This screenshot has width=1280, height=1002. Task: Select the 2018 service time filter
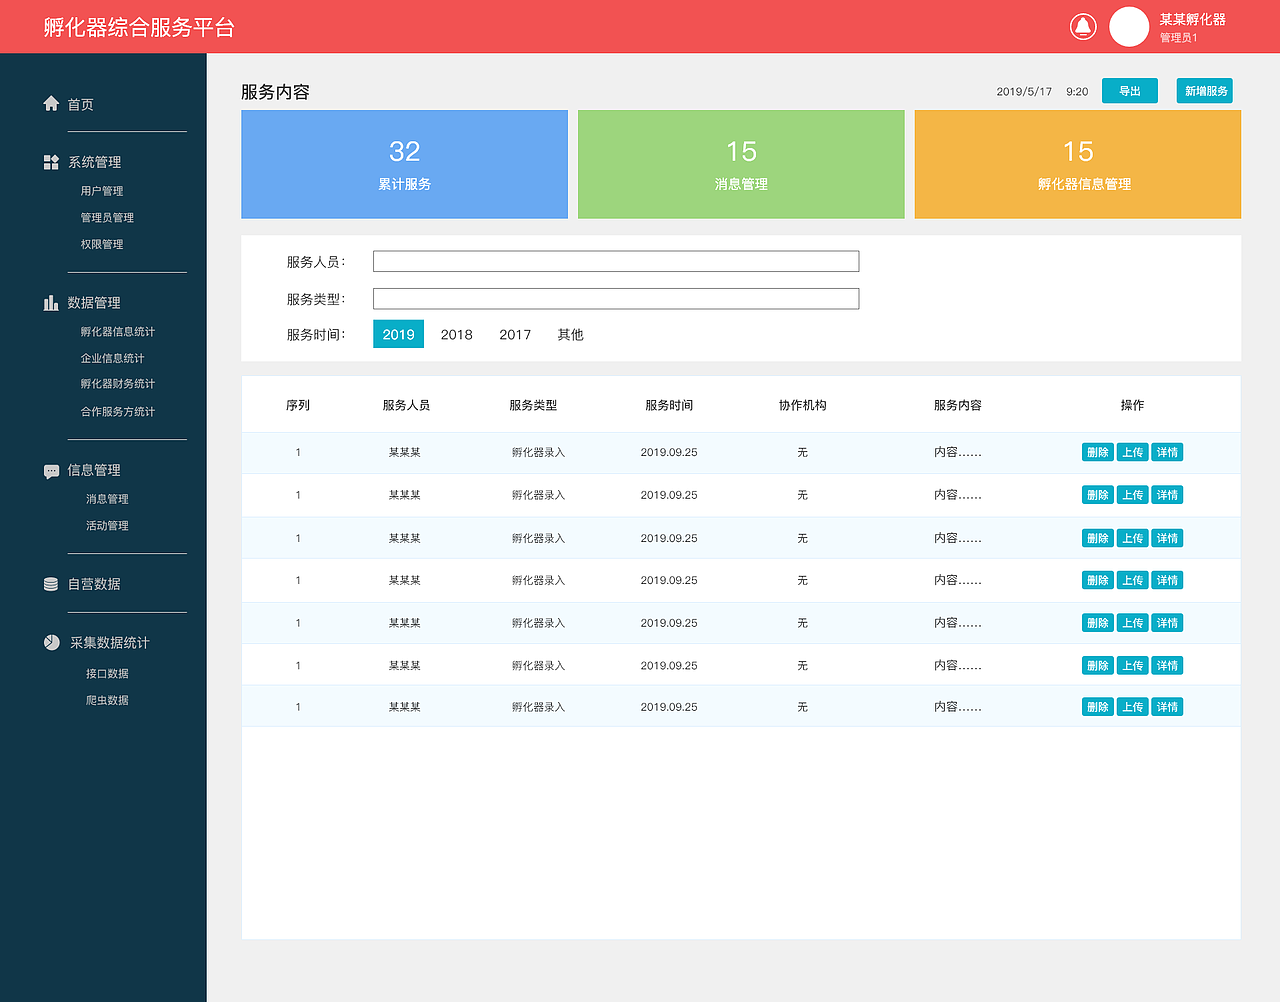(457, 335)
